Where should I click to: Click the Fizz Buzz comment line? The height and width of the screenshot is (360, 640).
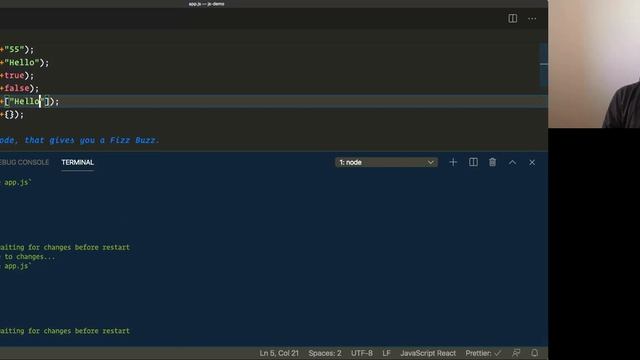[x=80, y=140]
